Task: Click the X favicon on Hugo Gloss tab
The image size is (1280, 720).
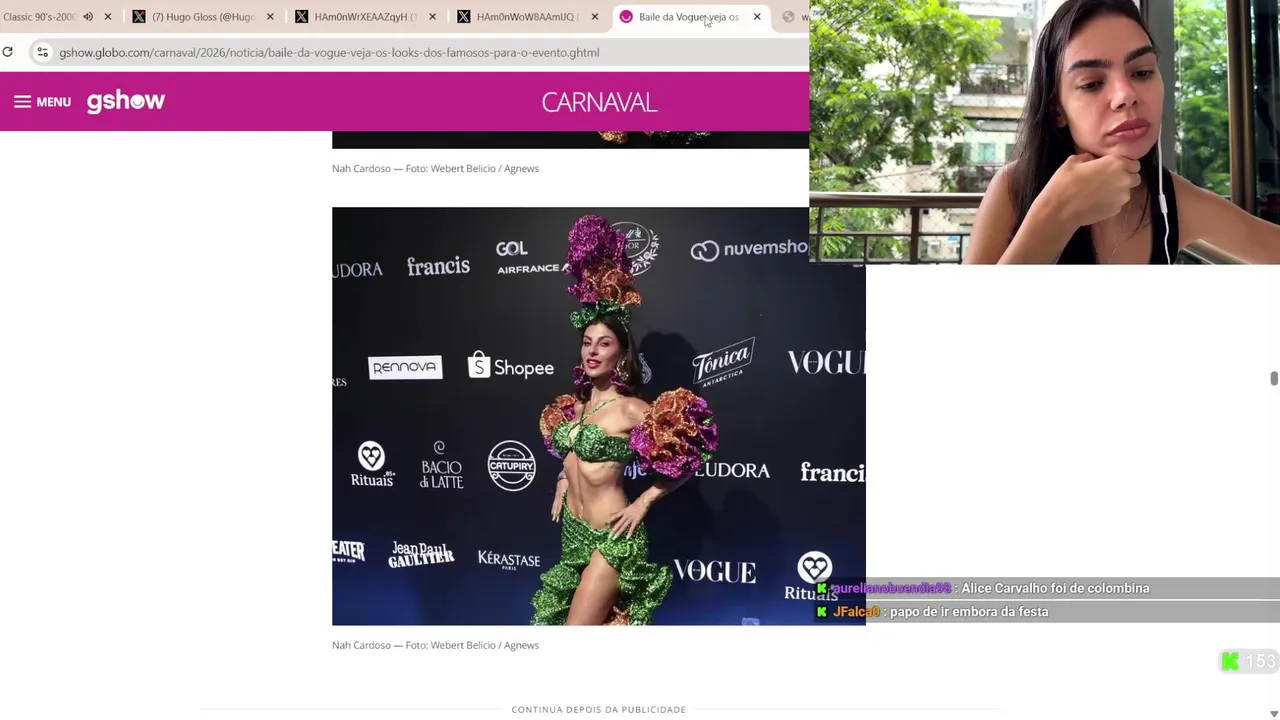Action: point(139,17)
